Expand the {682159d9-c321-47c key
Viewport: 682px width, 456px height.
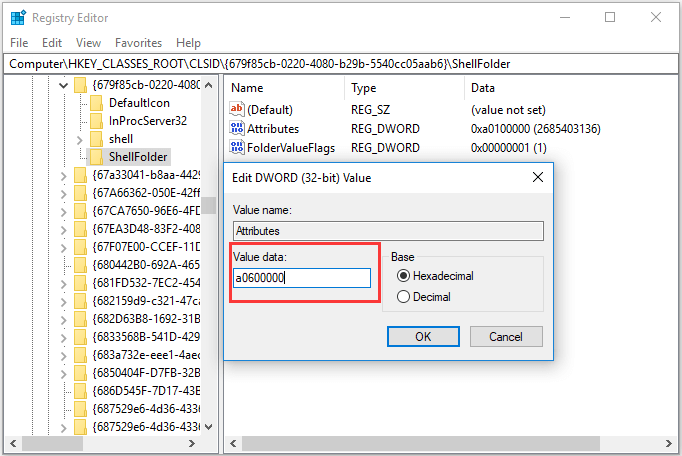(x=64, y=302)
